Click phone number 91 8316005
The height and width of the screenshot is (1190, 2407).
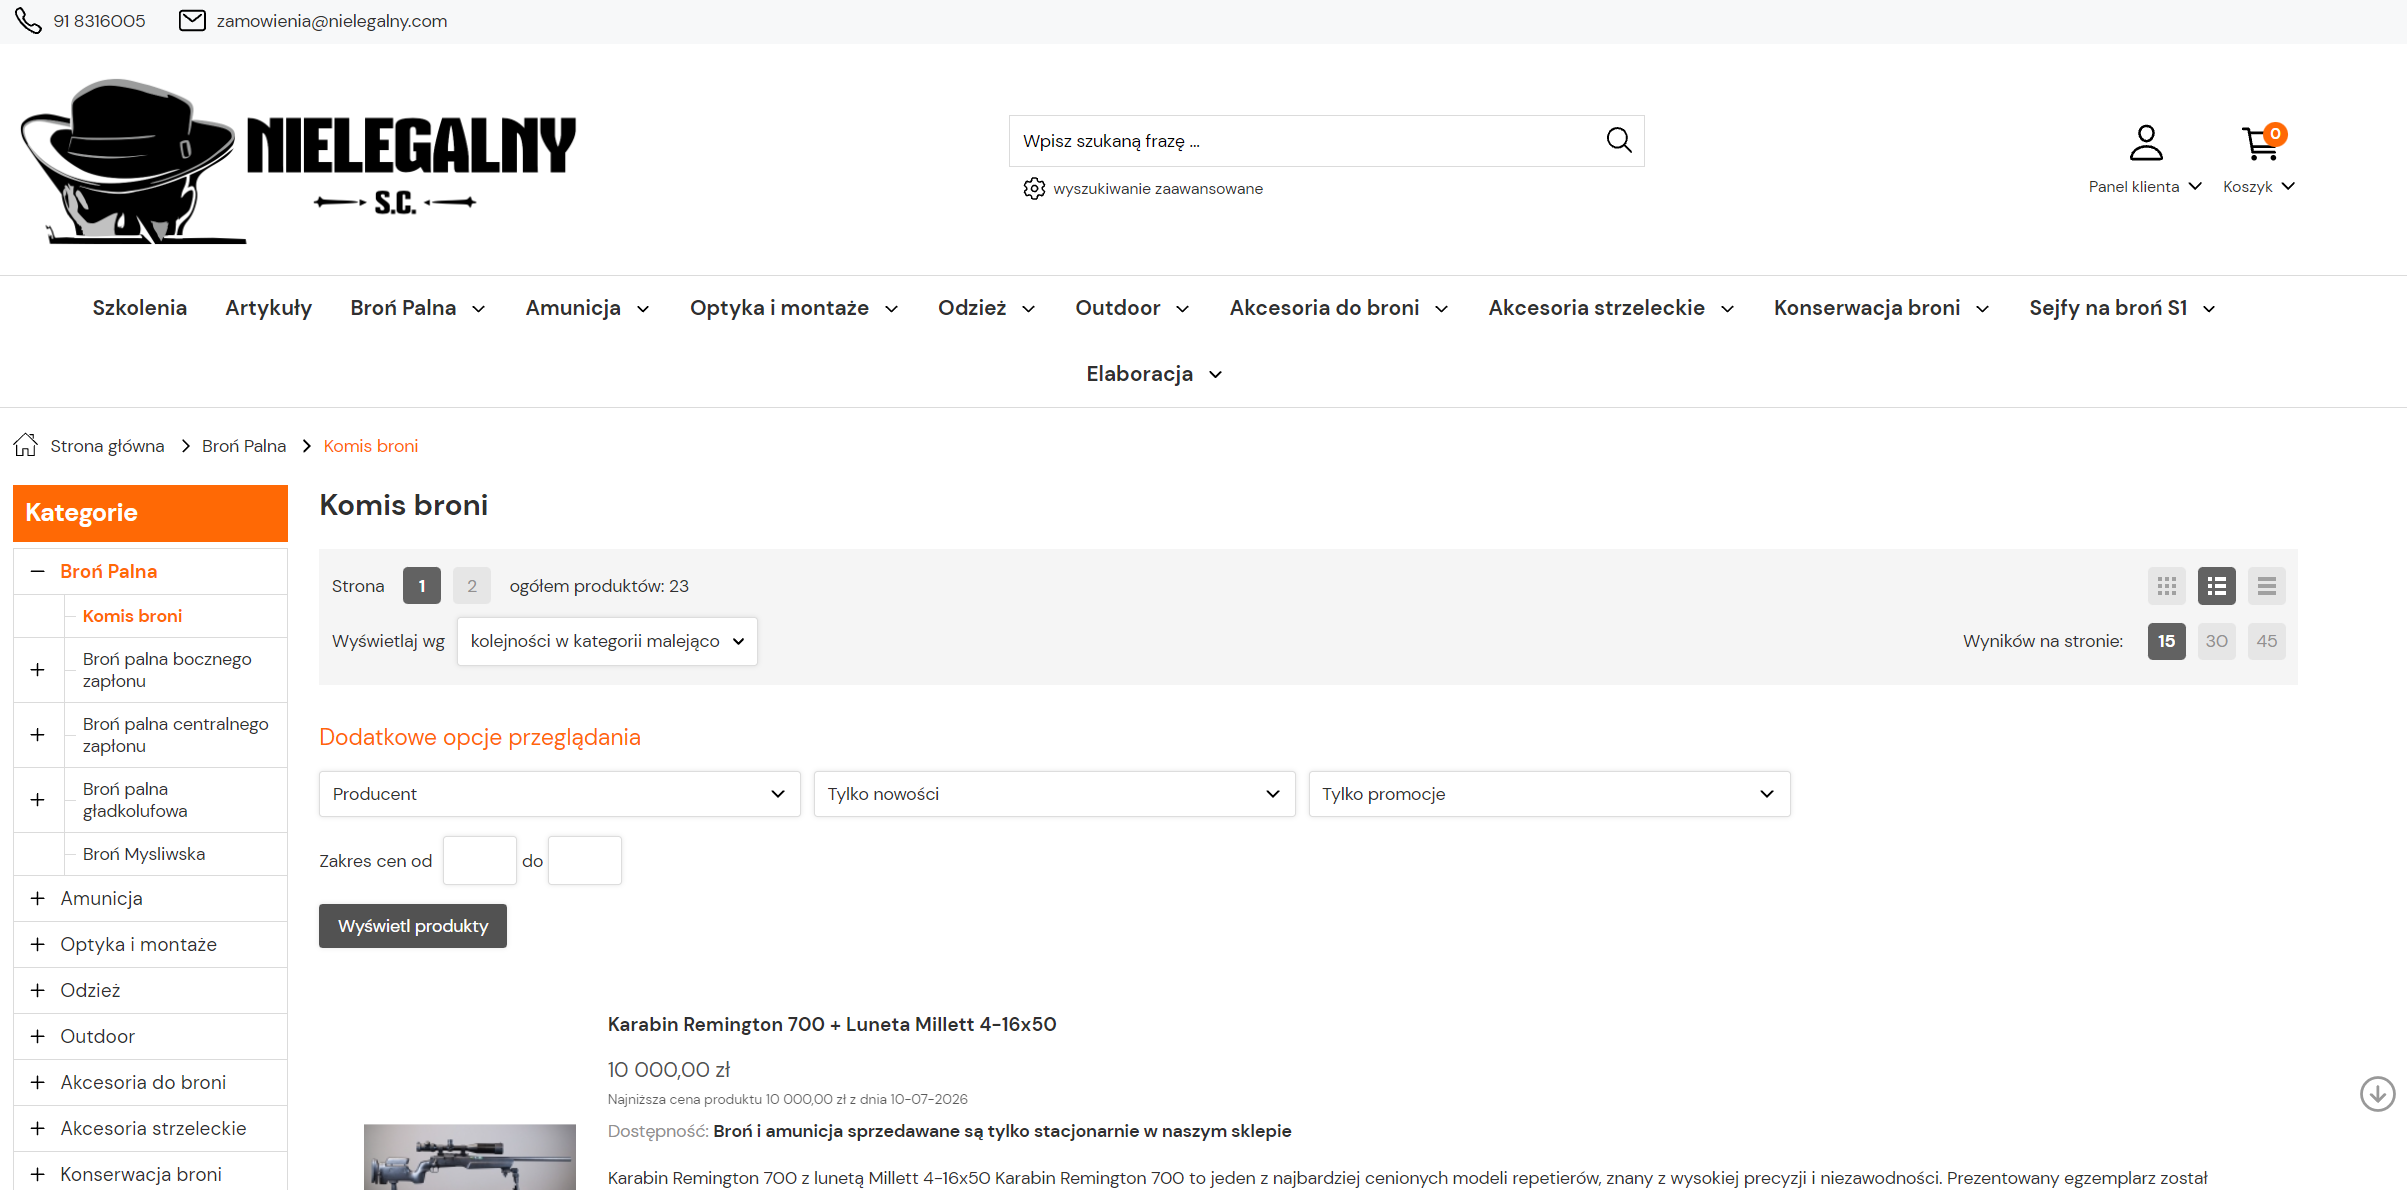99,21
